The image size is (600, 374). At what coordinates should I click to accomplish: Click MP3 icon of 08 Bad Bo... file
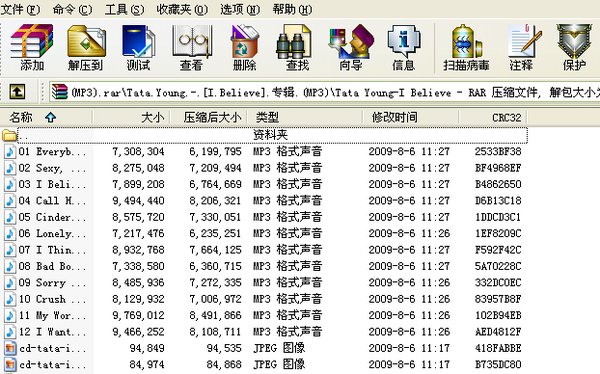point(10,266)
